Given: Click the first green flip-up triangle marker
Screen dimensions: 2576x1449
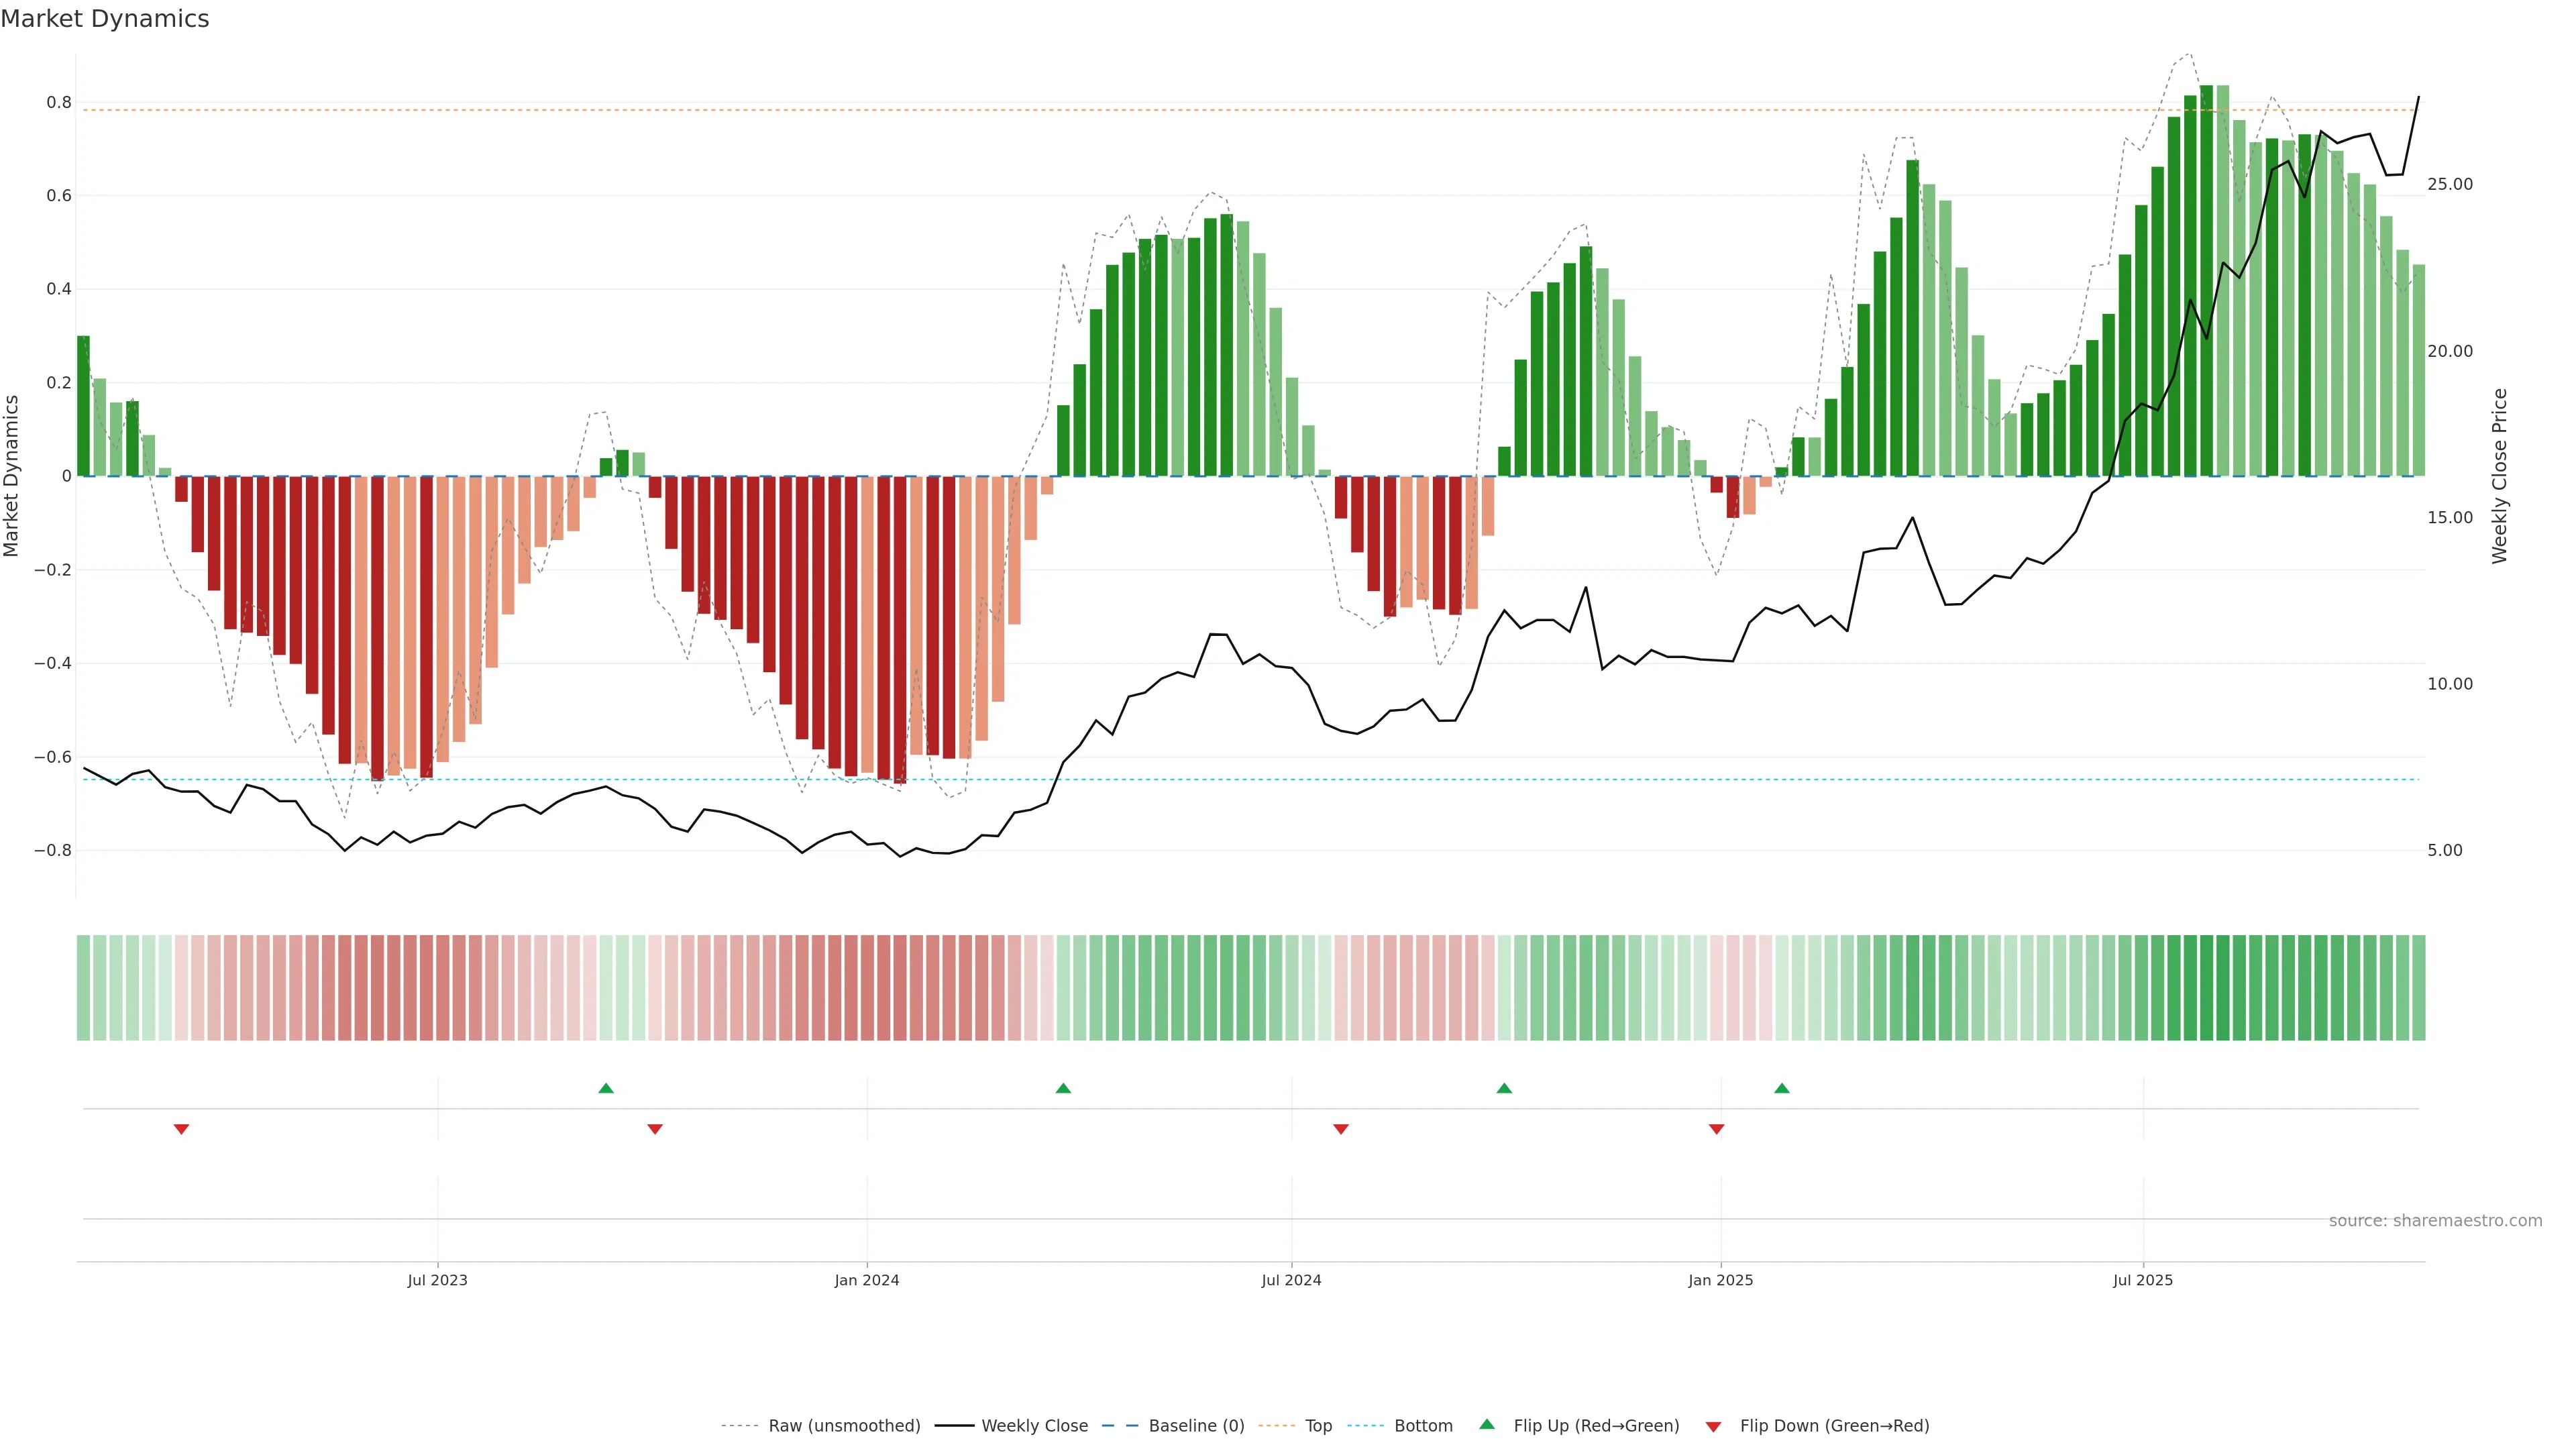Looking at the screenshot, I should point(605,1088).
